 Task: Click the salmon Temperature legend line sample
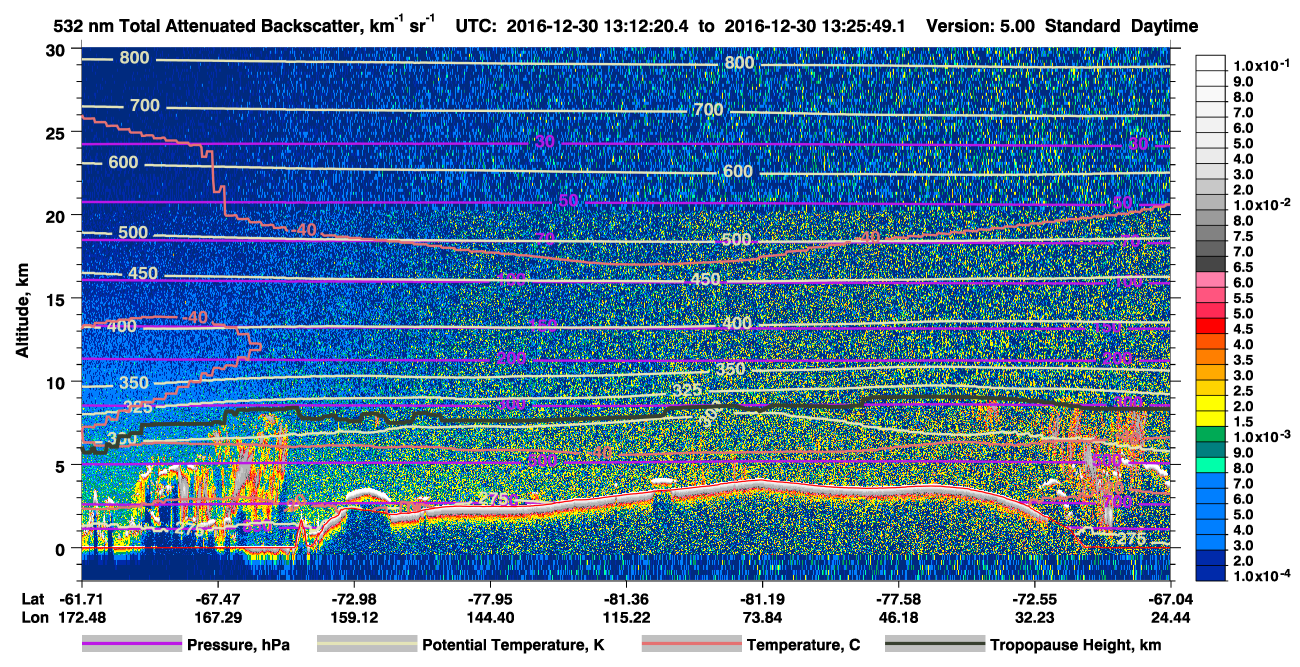(x=690, y=645)
